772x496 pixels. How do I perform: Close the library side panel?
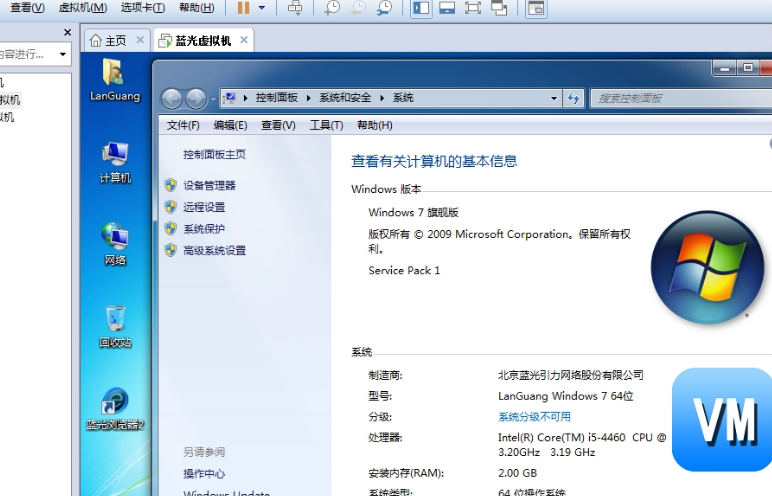tap(67, 33)
